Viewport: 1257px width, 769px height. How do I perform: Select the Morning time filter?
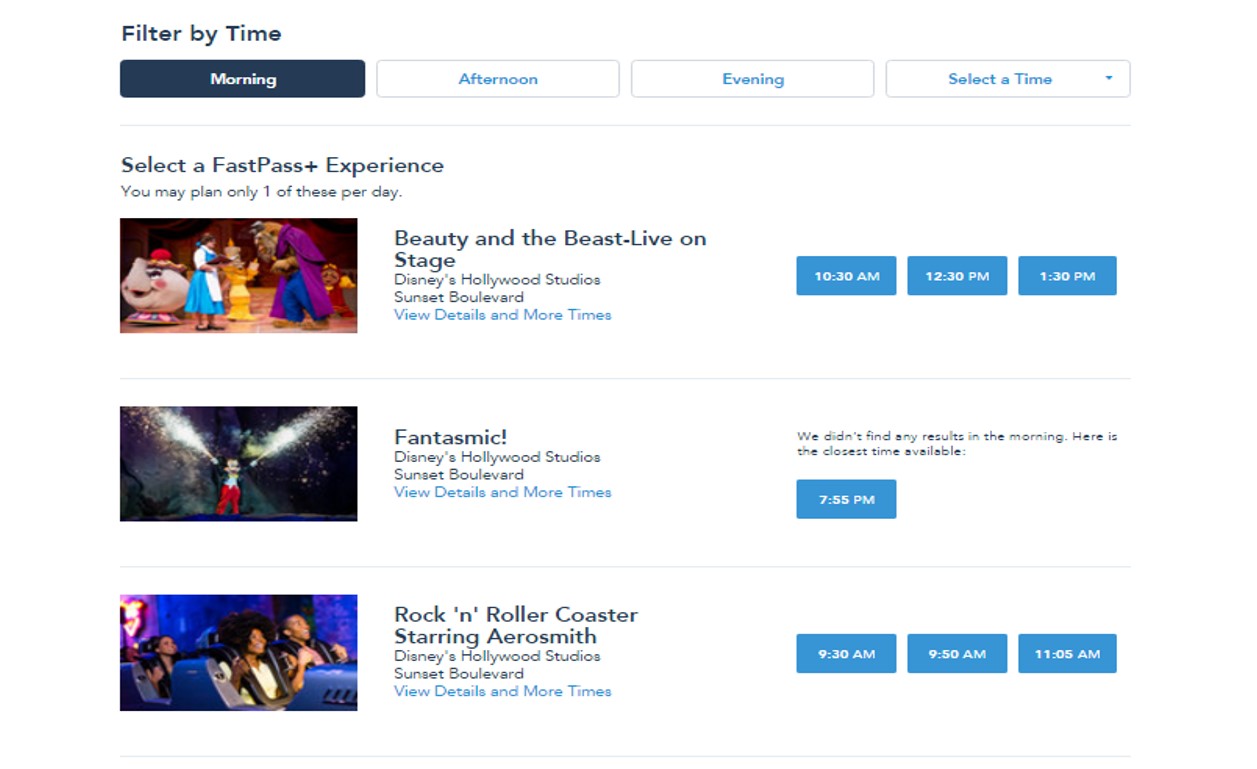242,79
